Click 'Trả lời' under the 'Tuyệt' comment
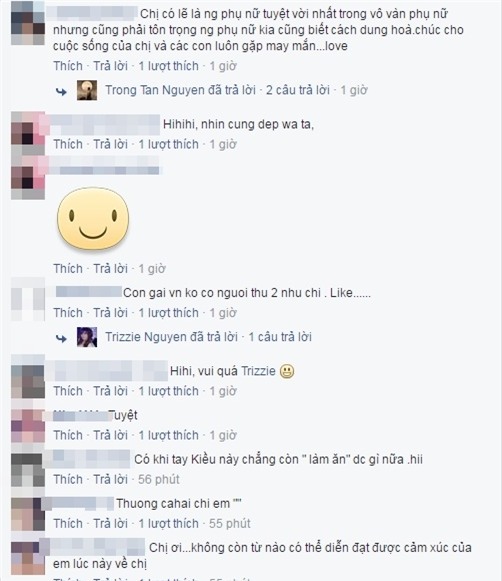This screenshot has height=581, width=502. point(110,435)
